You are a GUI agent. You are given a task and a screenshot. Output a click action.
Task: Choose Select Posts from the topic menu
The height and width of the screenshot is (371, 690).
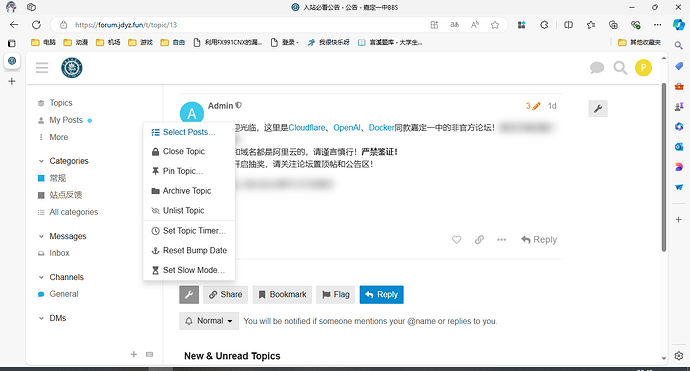(x=189, y=132)
